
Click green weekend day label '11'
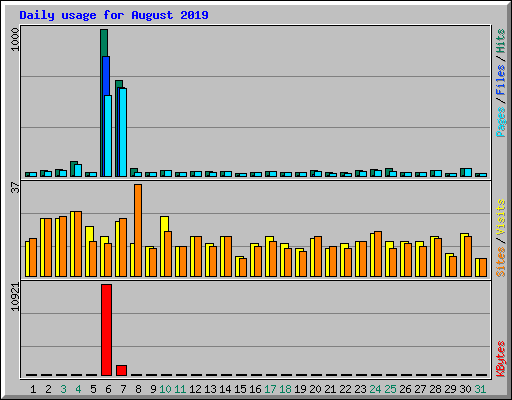click(x=180, y=389)
